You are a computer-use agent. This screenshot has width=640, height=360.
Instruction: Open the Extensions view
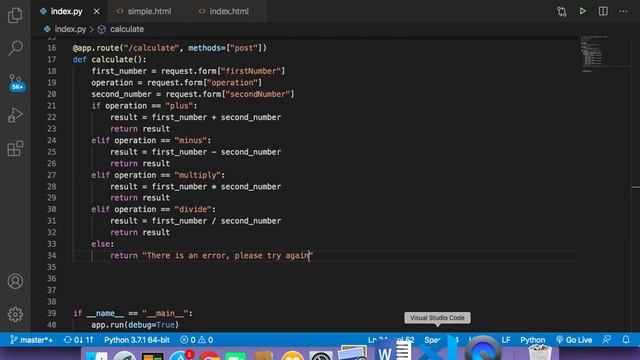pyautogui.click(x=15, y=148)
